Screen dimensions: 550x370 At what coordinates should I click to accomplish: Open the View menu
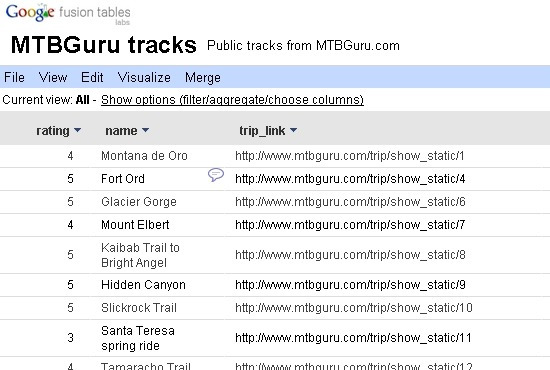point(53,77)
